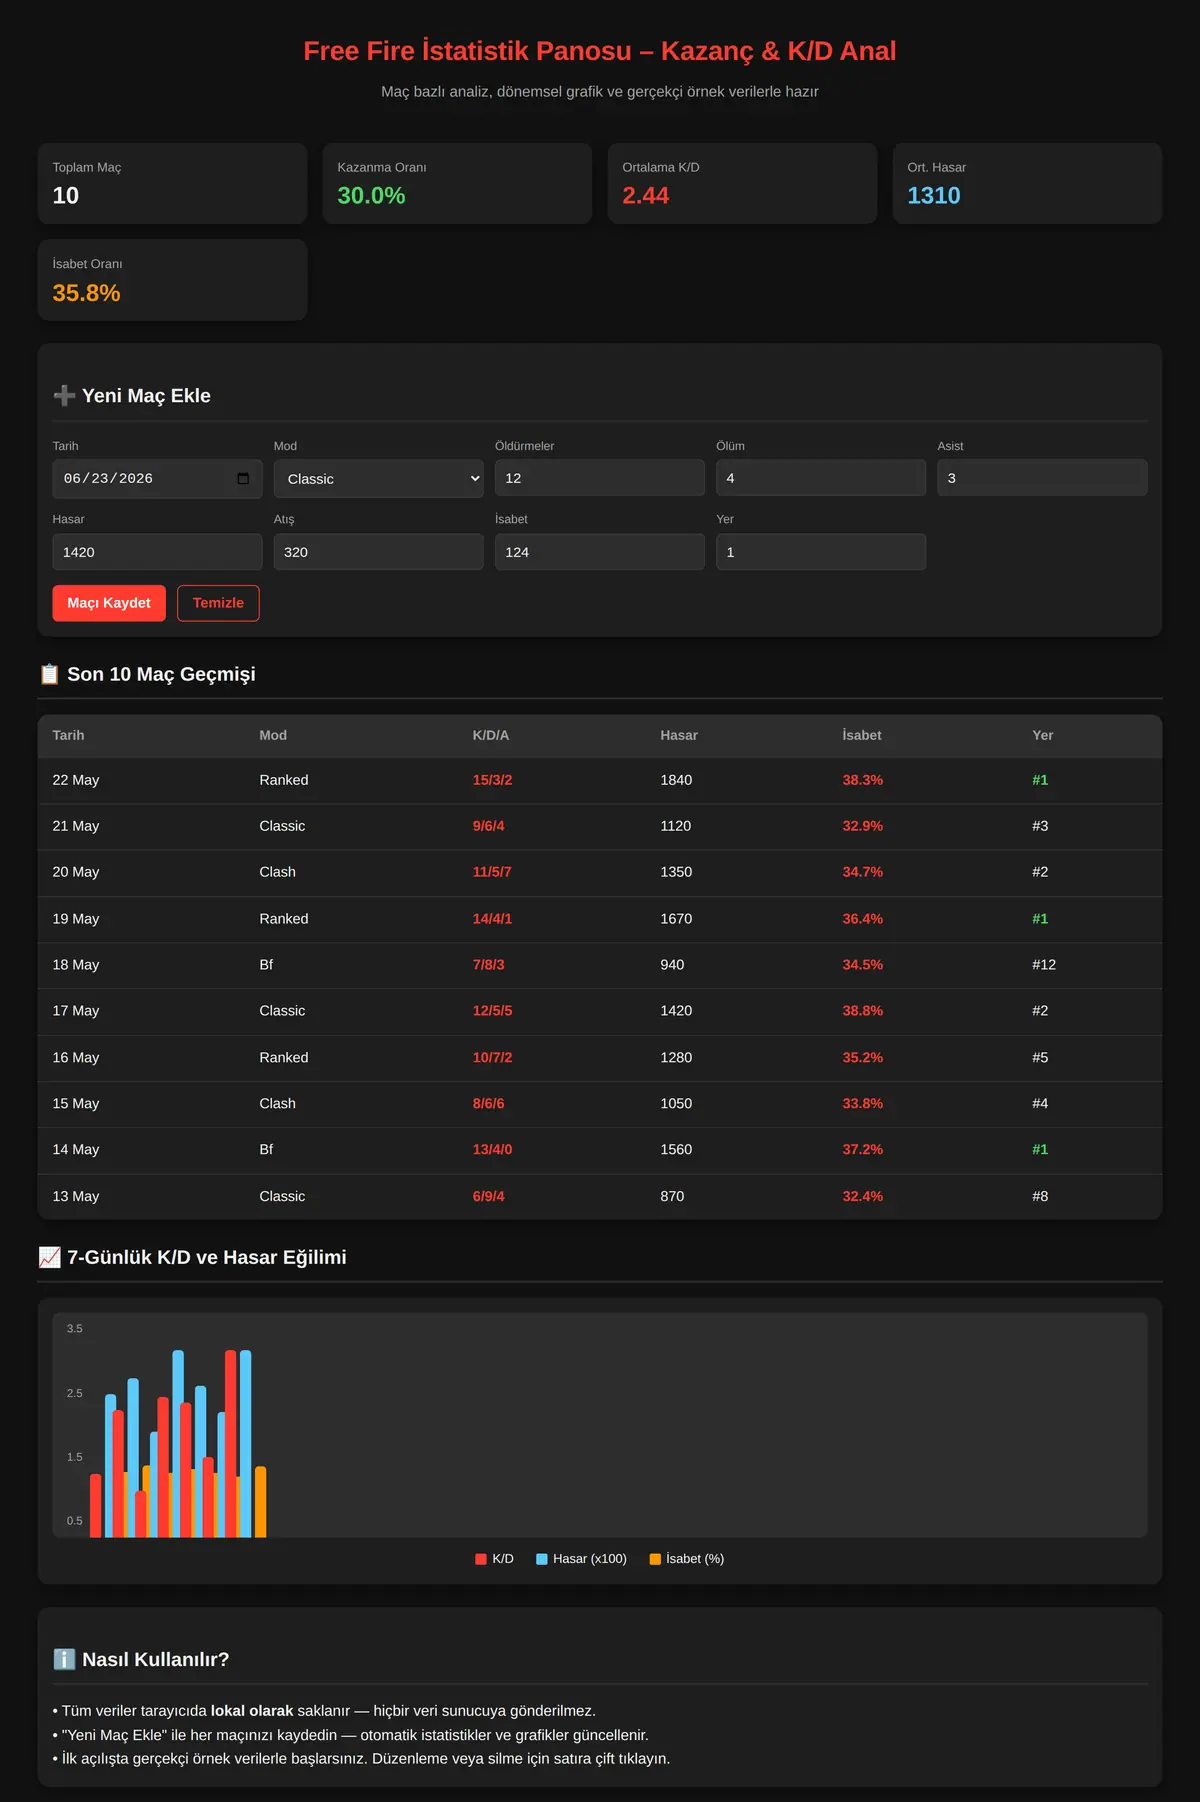
Task: Click the Hasar input with 1420
Action: click(157, 552)
